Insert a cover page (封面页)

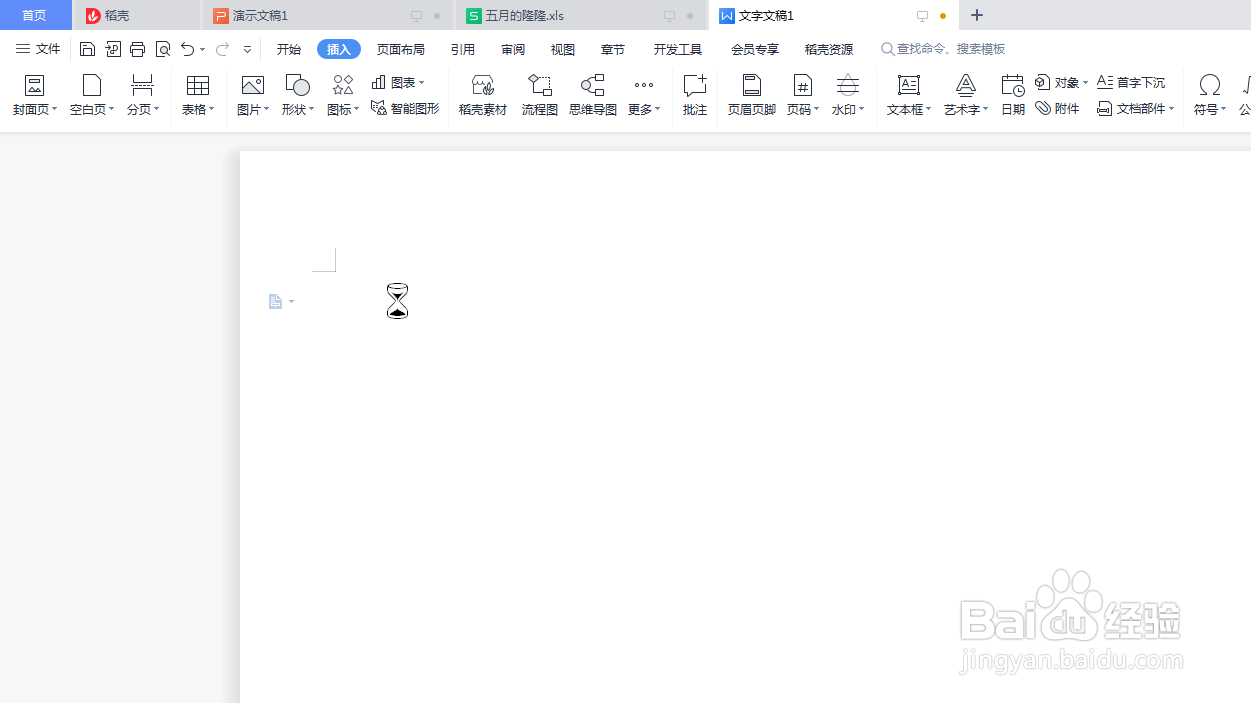35,95
